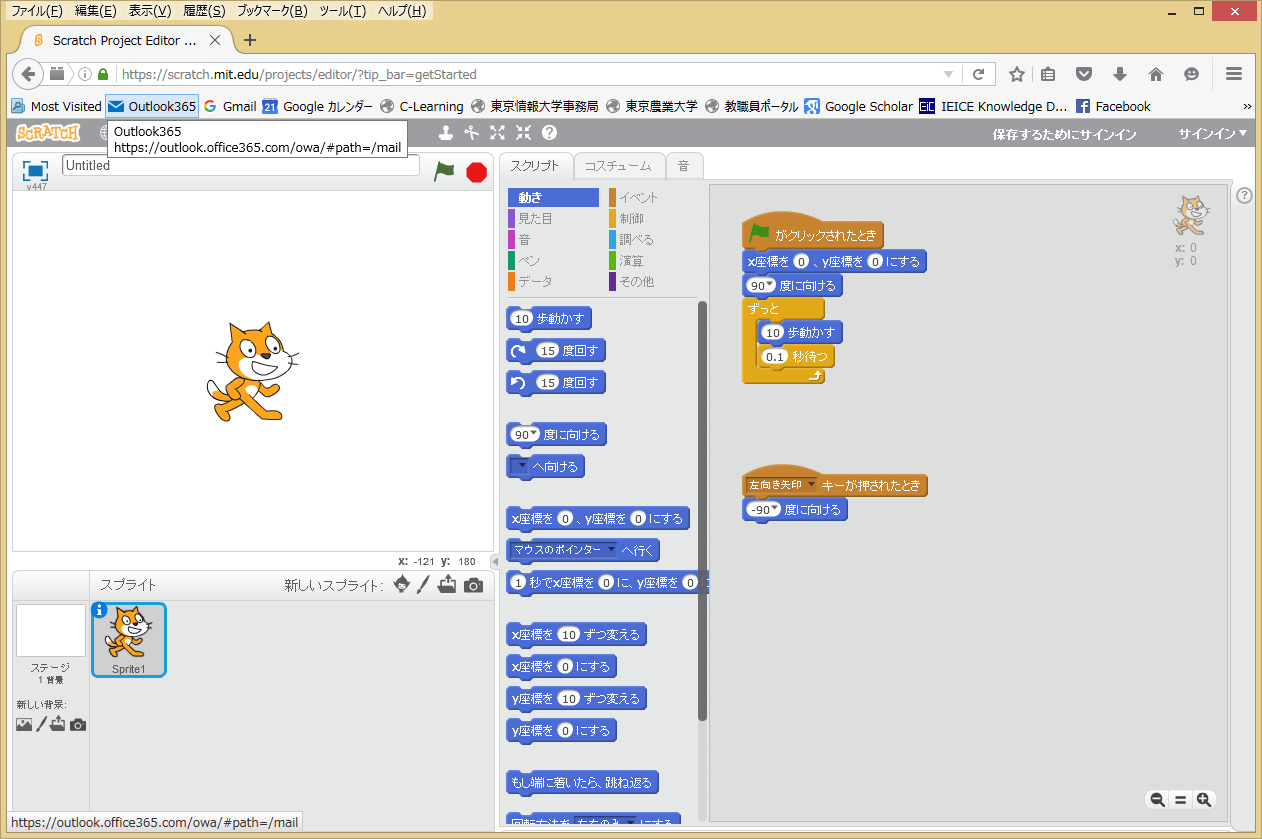Open the -90 direction dropdown in the script

click(x=773, y=509)
